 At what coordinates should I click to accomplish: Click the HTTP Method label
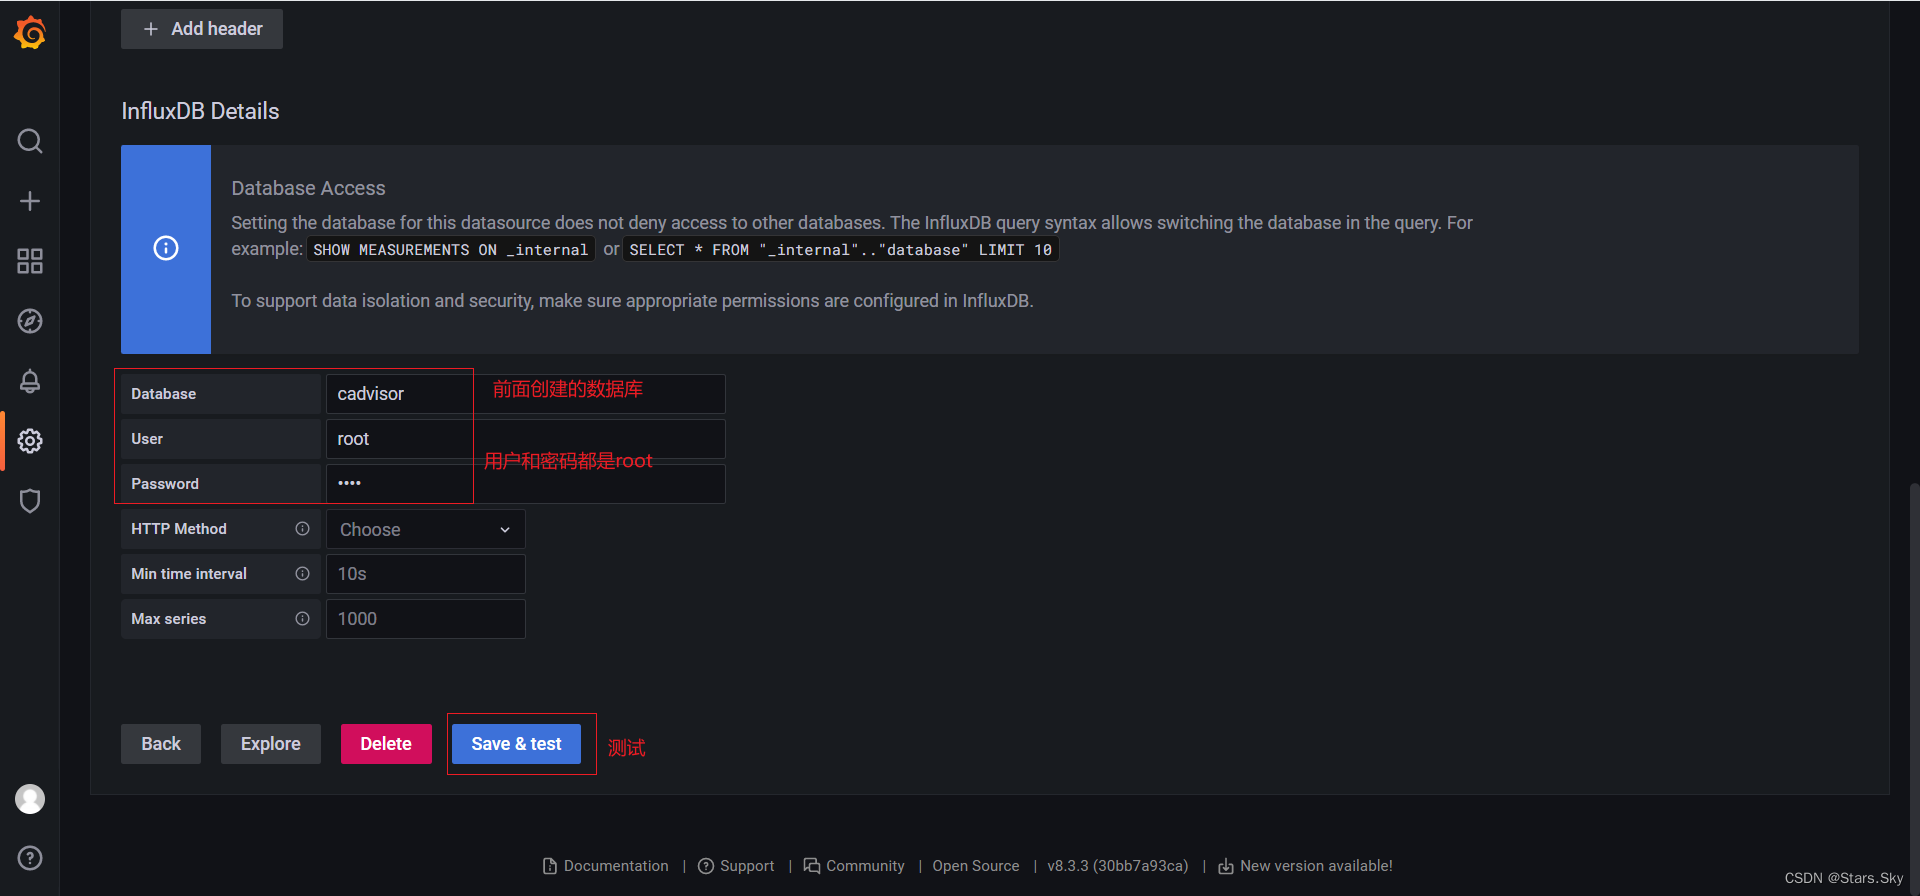click(x=179, y=529)
